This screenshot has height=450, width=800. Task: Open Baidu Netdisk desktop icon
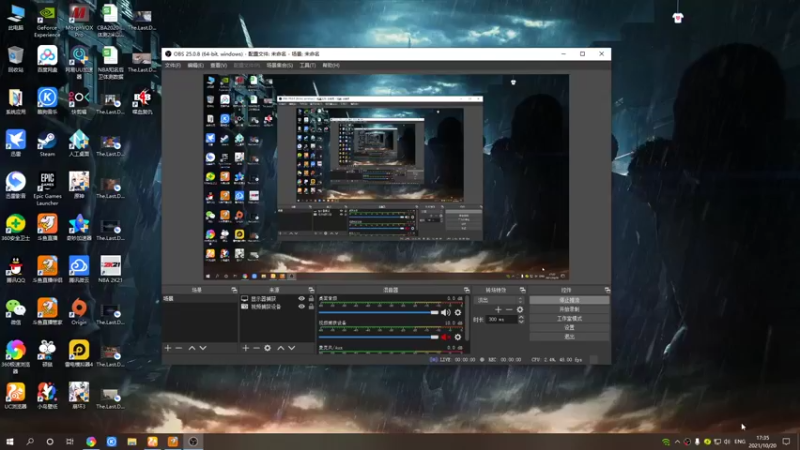(x=47, y=59)
